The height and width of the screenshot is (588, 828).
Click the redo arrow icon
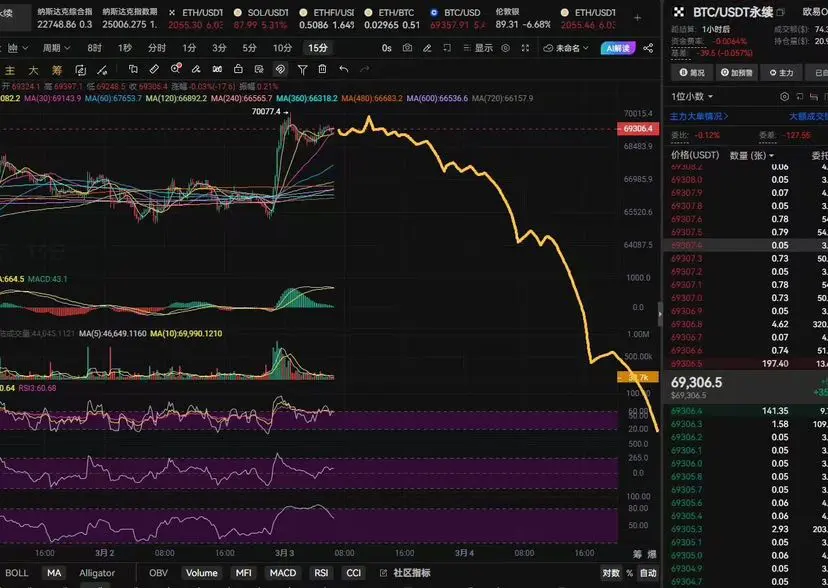coord(364,69)
